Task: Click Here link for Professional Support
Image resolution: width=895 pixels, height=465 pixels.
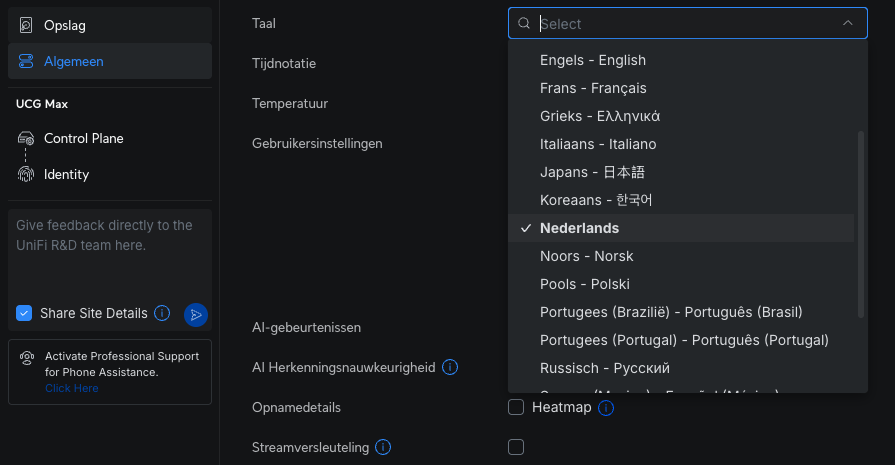Action: [x=72, y=388]
